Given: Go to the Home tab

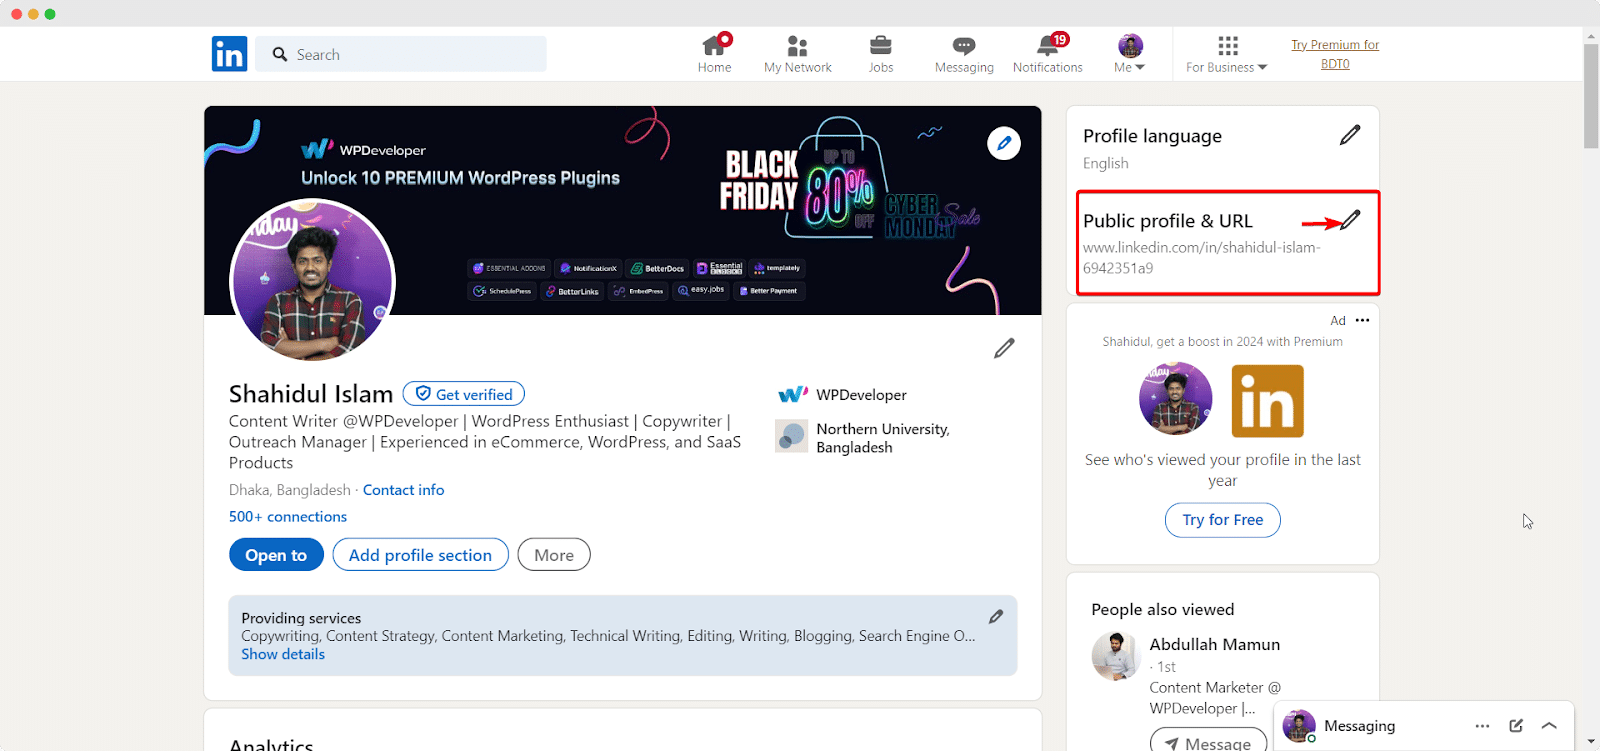Looking at the screenshot, I should pyautogui.click(x=714, y=54).
